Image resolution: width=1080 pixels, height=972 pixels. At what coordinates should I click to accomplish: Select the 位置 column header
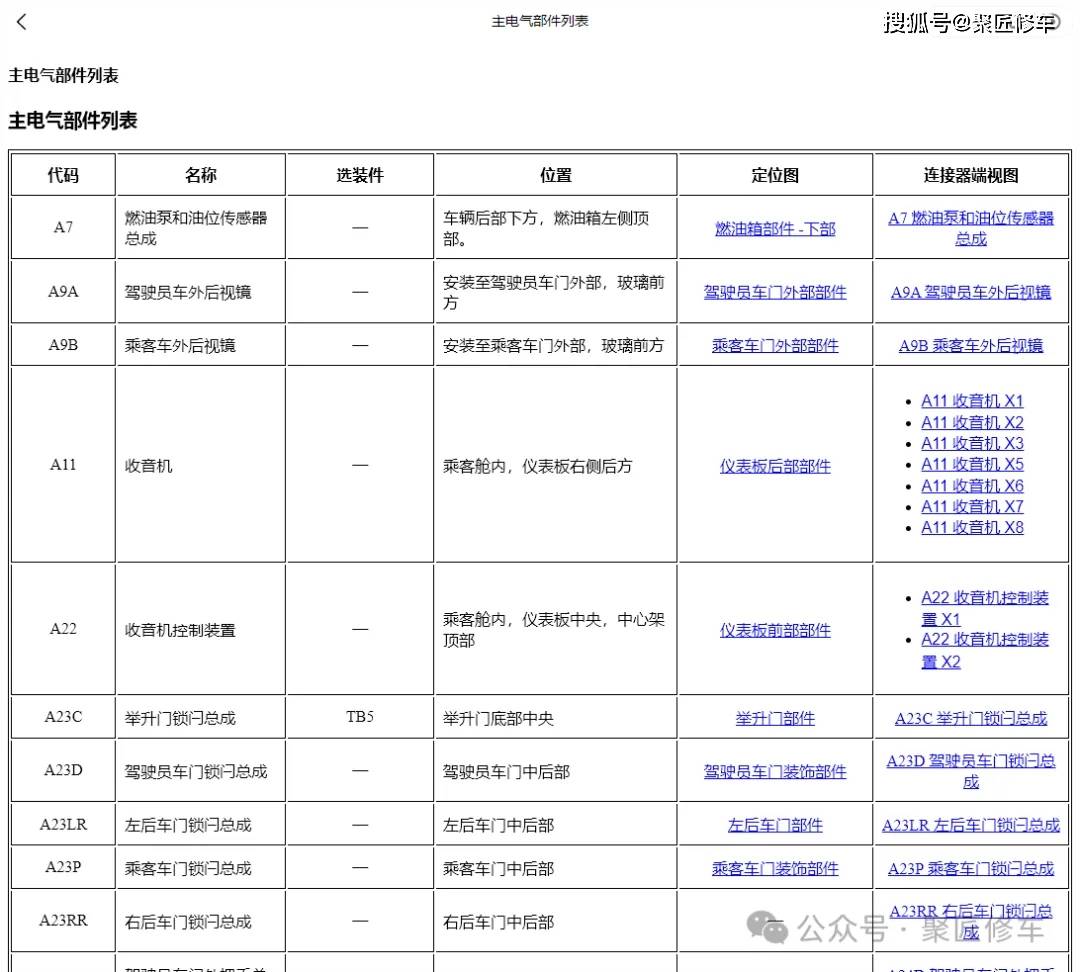[x=555, y=175]
